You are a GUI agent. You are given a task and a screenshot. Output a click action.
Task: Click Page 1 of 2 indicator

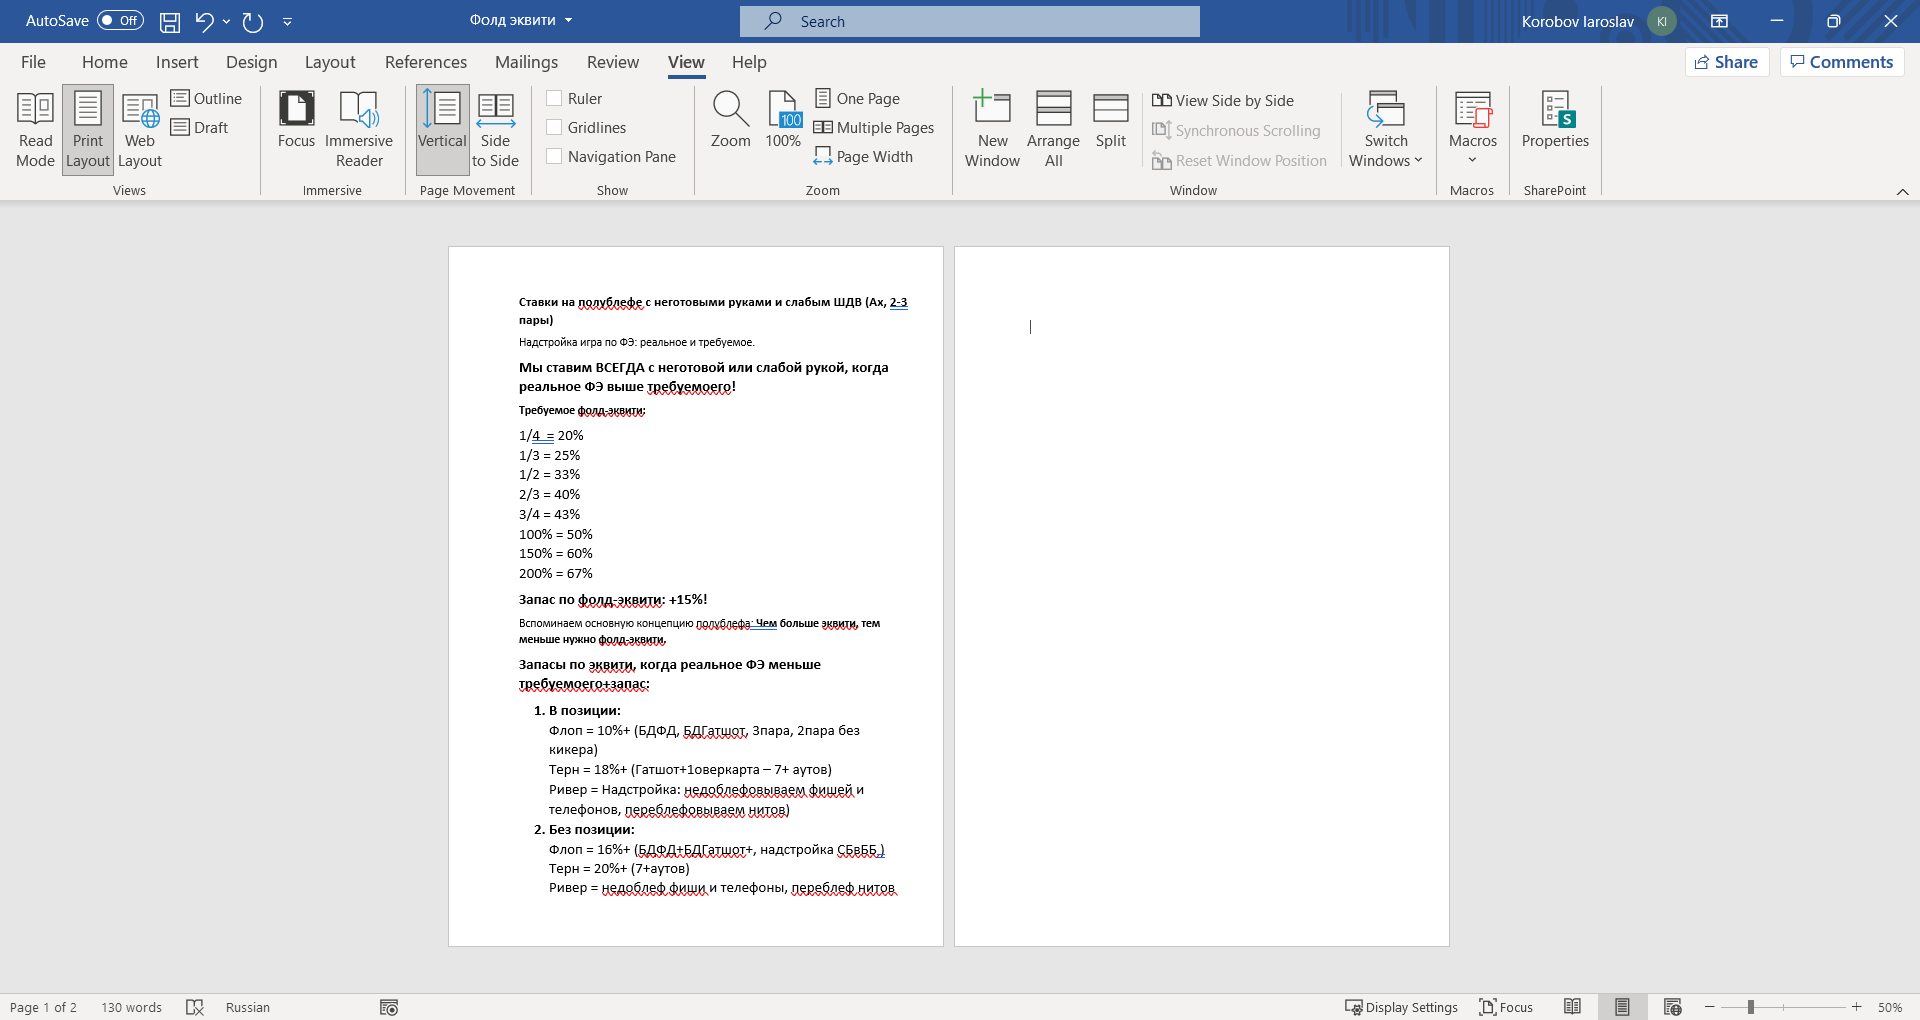[x=43, y=1007]
